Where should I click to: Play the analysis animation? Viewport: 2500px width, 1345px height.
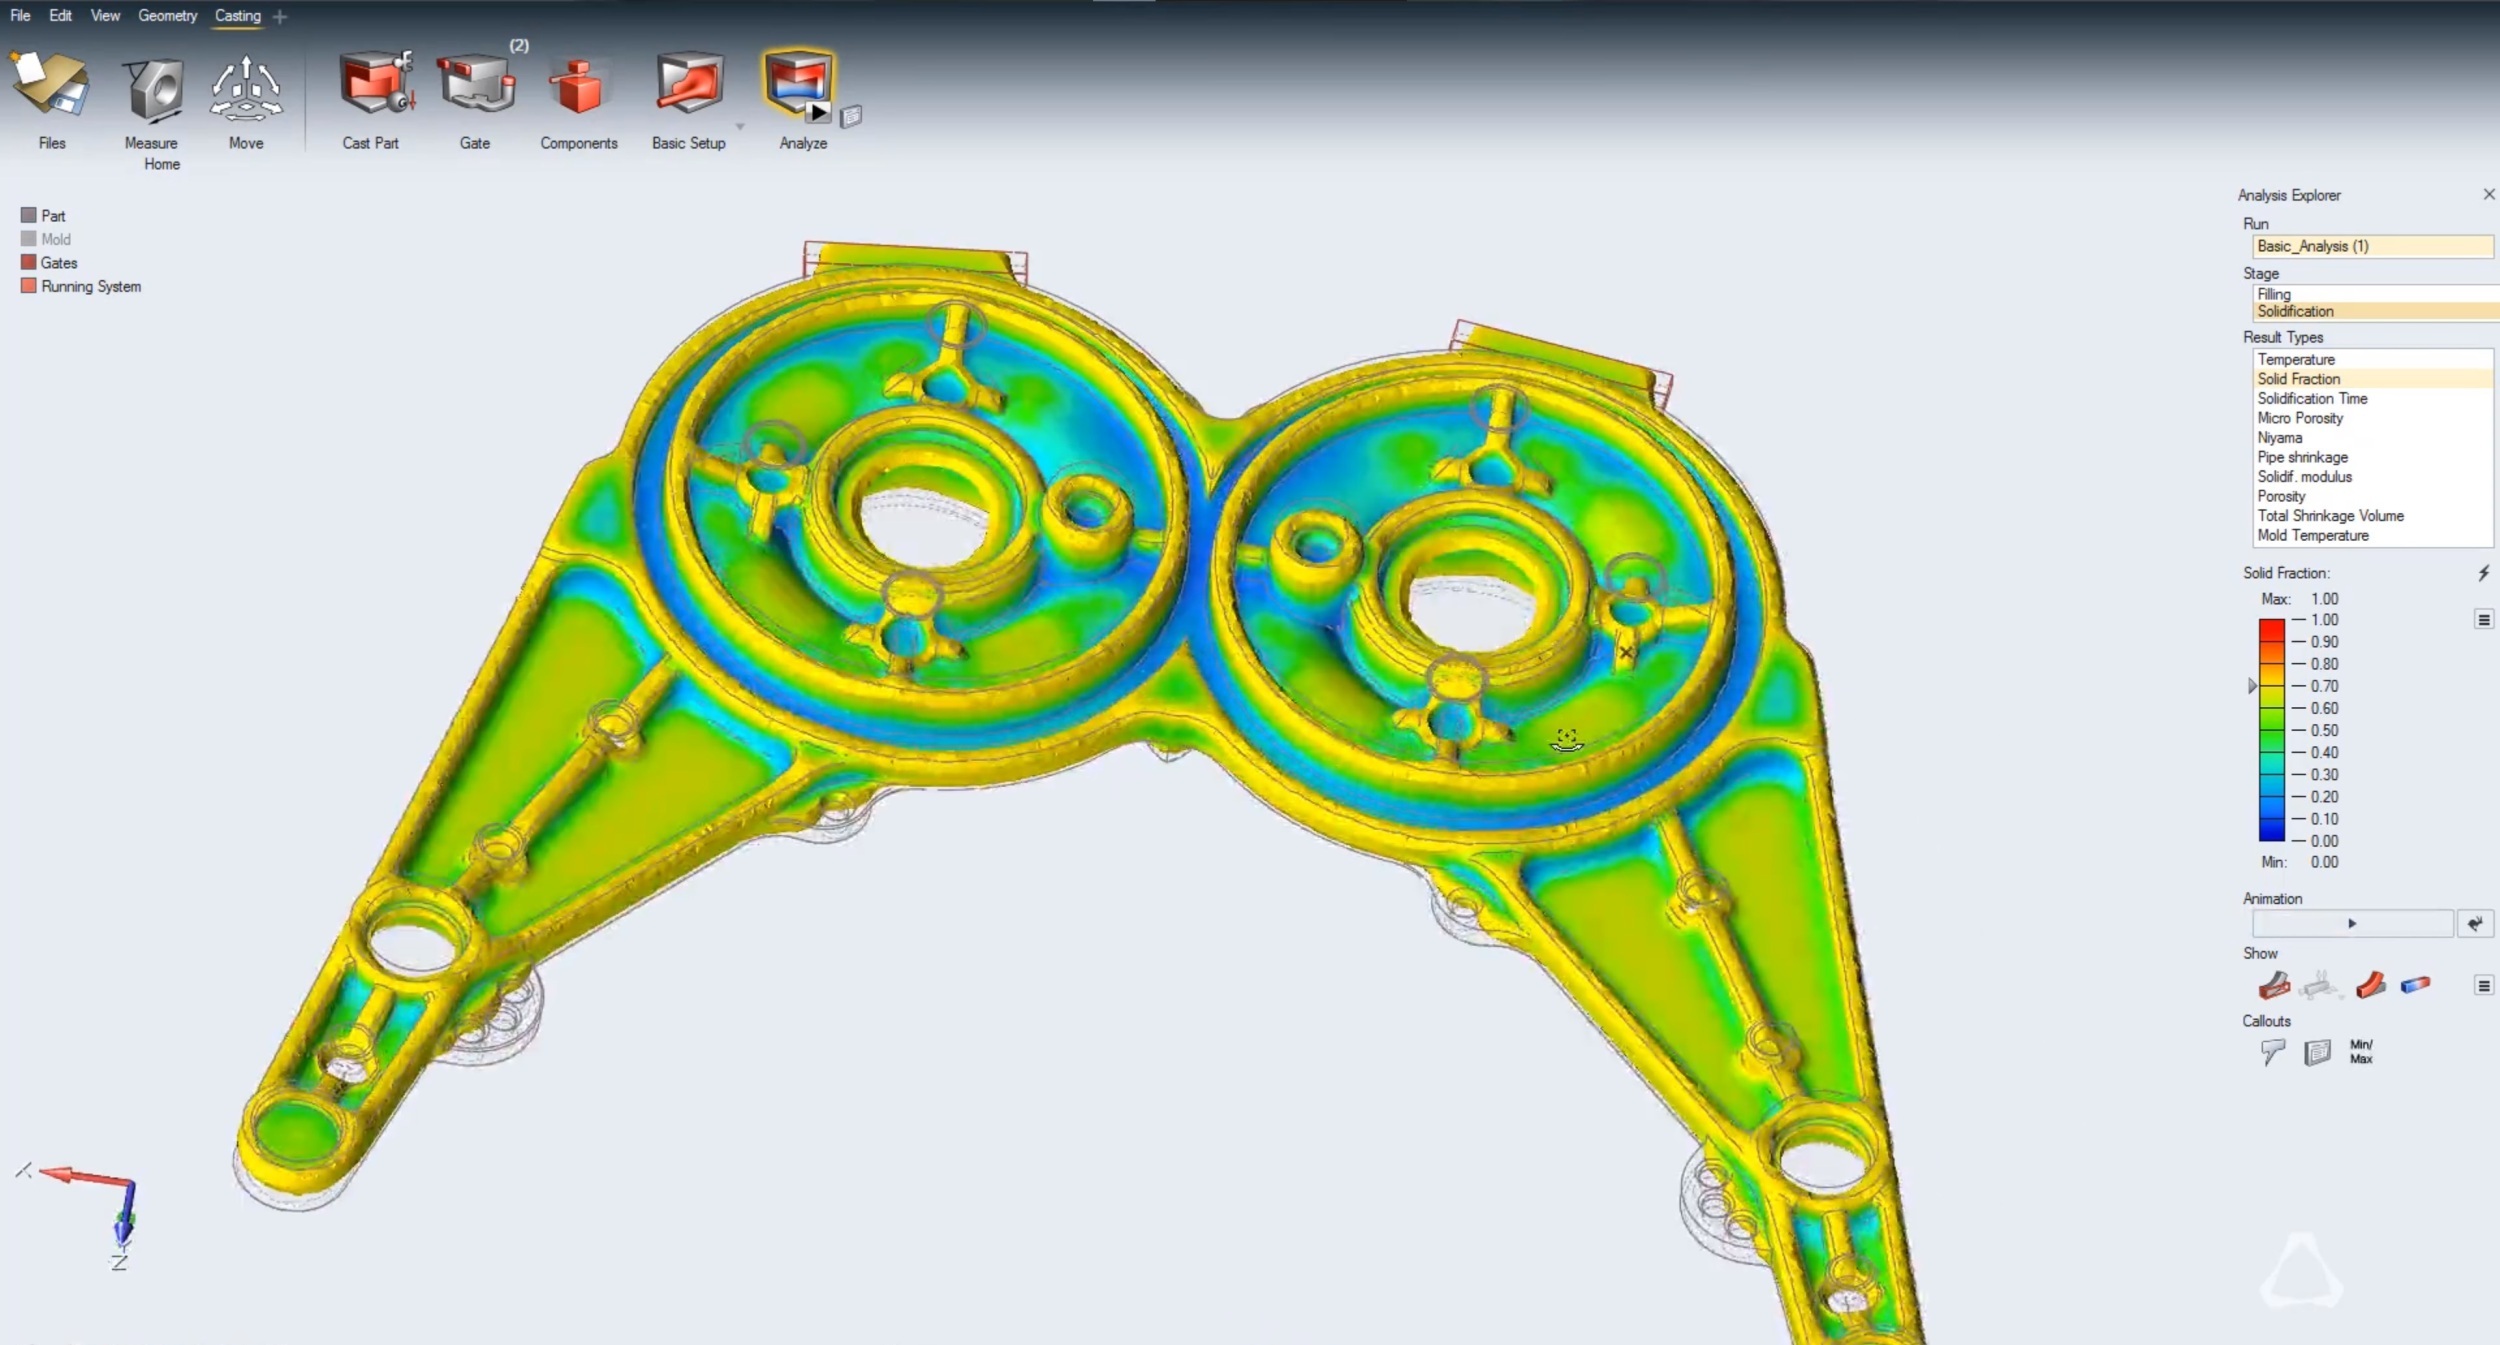(x=2352, y=924)
